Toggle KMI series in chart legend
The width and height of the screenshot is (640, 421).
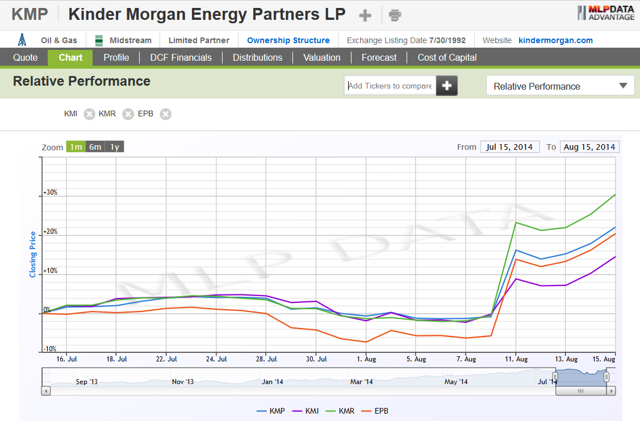click(306, 411)
